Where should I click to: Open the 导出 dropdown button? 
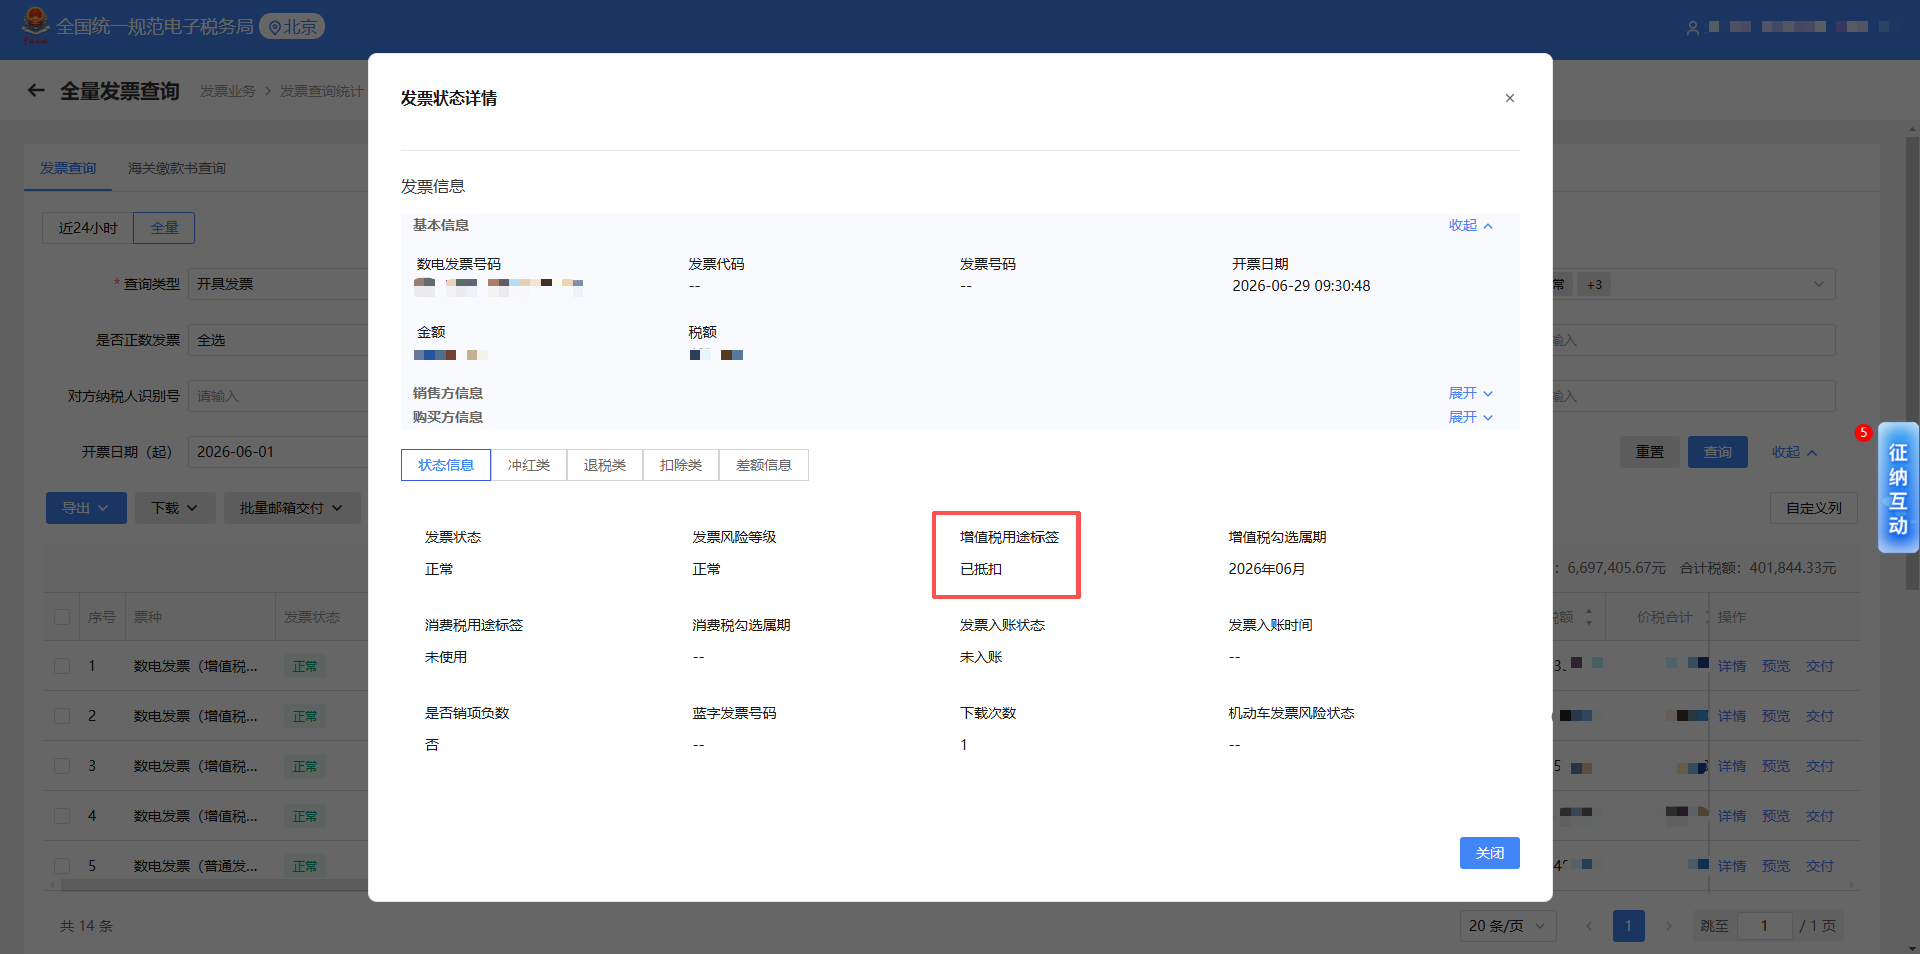[86, 508]
